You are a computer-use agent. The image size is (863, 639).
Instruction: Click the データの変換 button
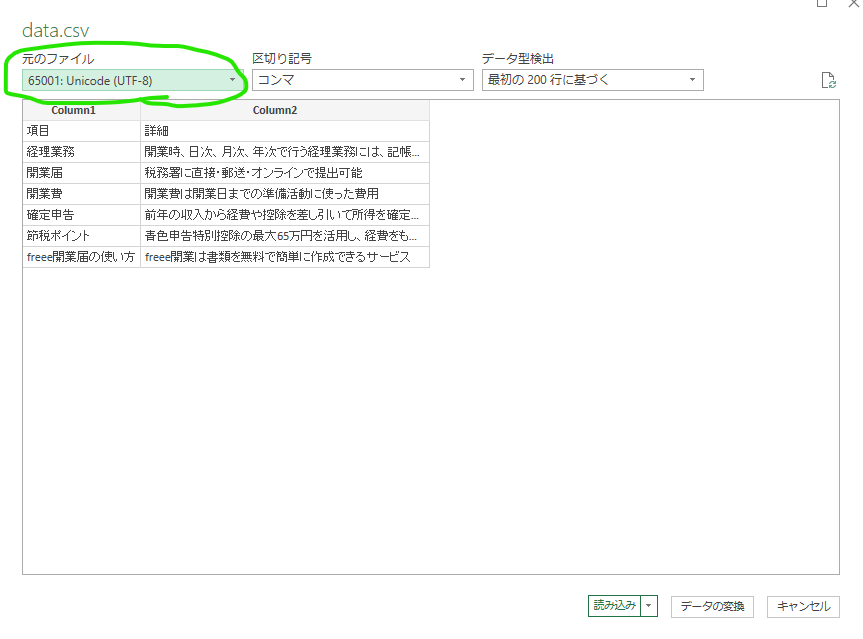(712, 607)
